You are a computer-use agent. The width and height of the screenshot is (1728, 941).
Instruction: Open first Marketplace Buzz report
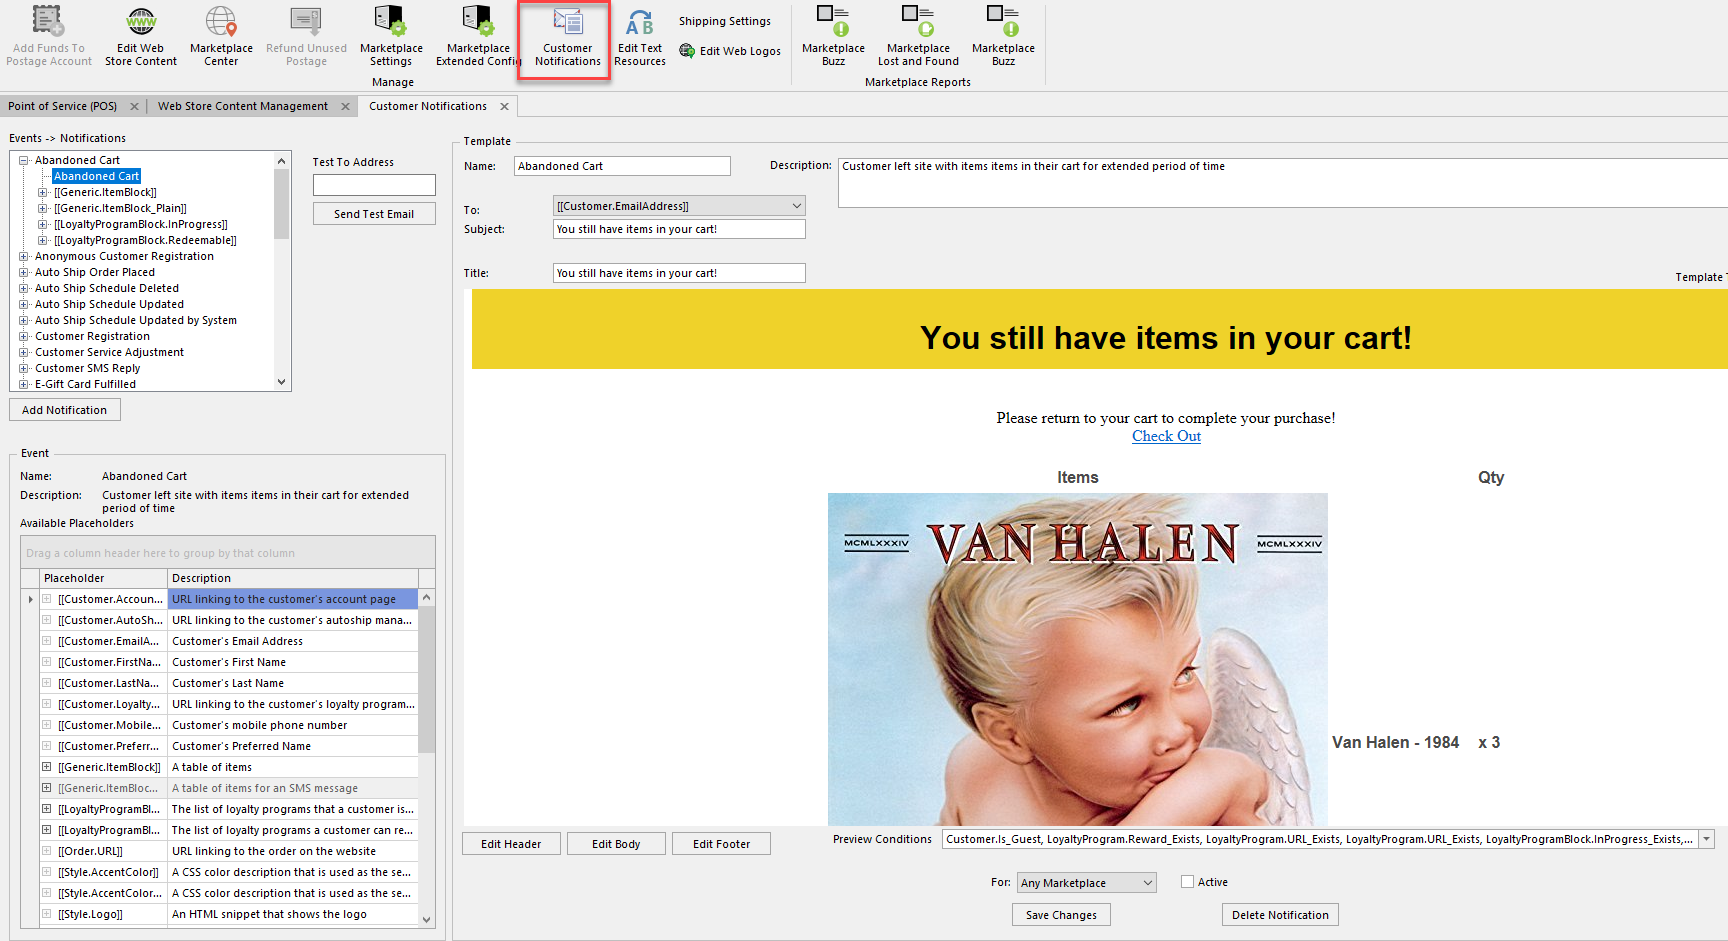[833, 36]
